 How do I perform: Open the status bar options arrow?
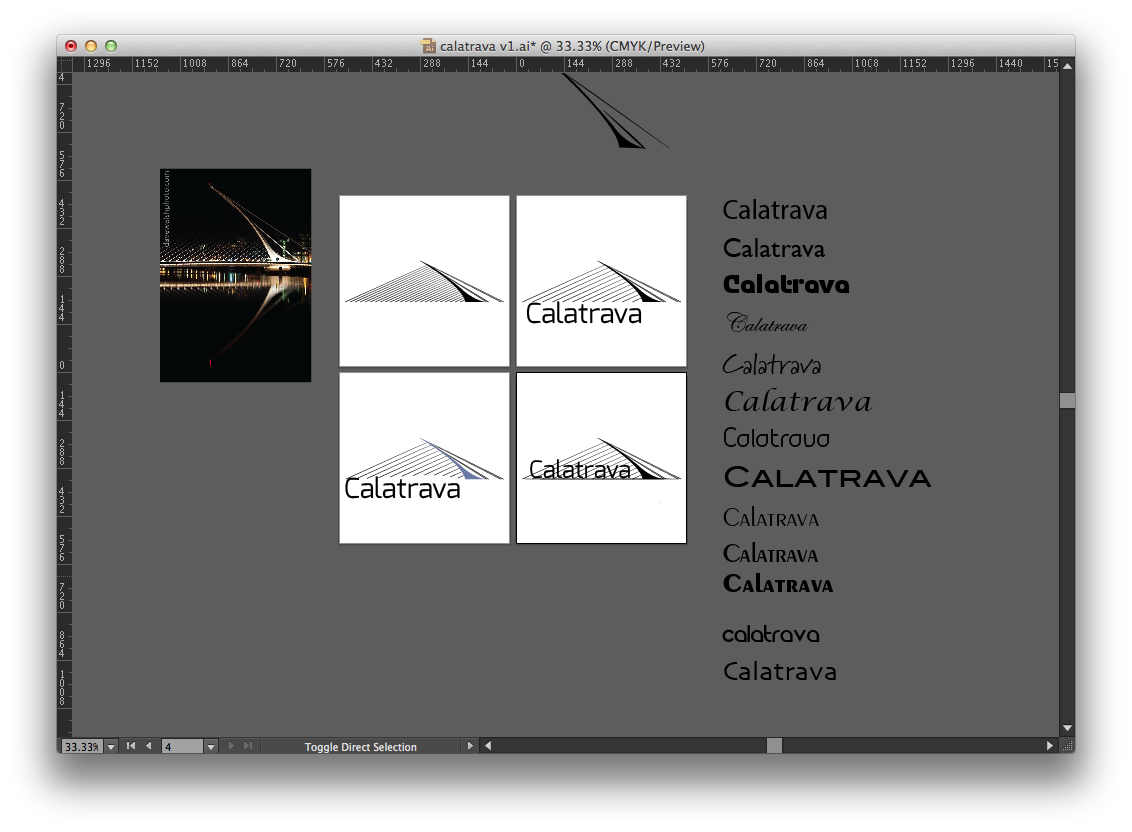pos(470,746)
